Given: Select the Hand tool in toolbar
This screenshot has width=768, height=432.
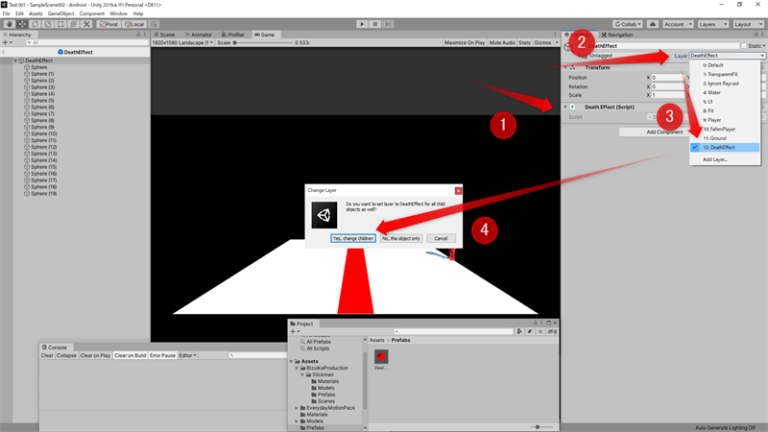Looking at the screenshot, I should pos(9,24).
